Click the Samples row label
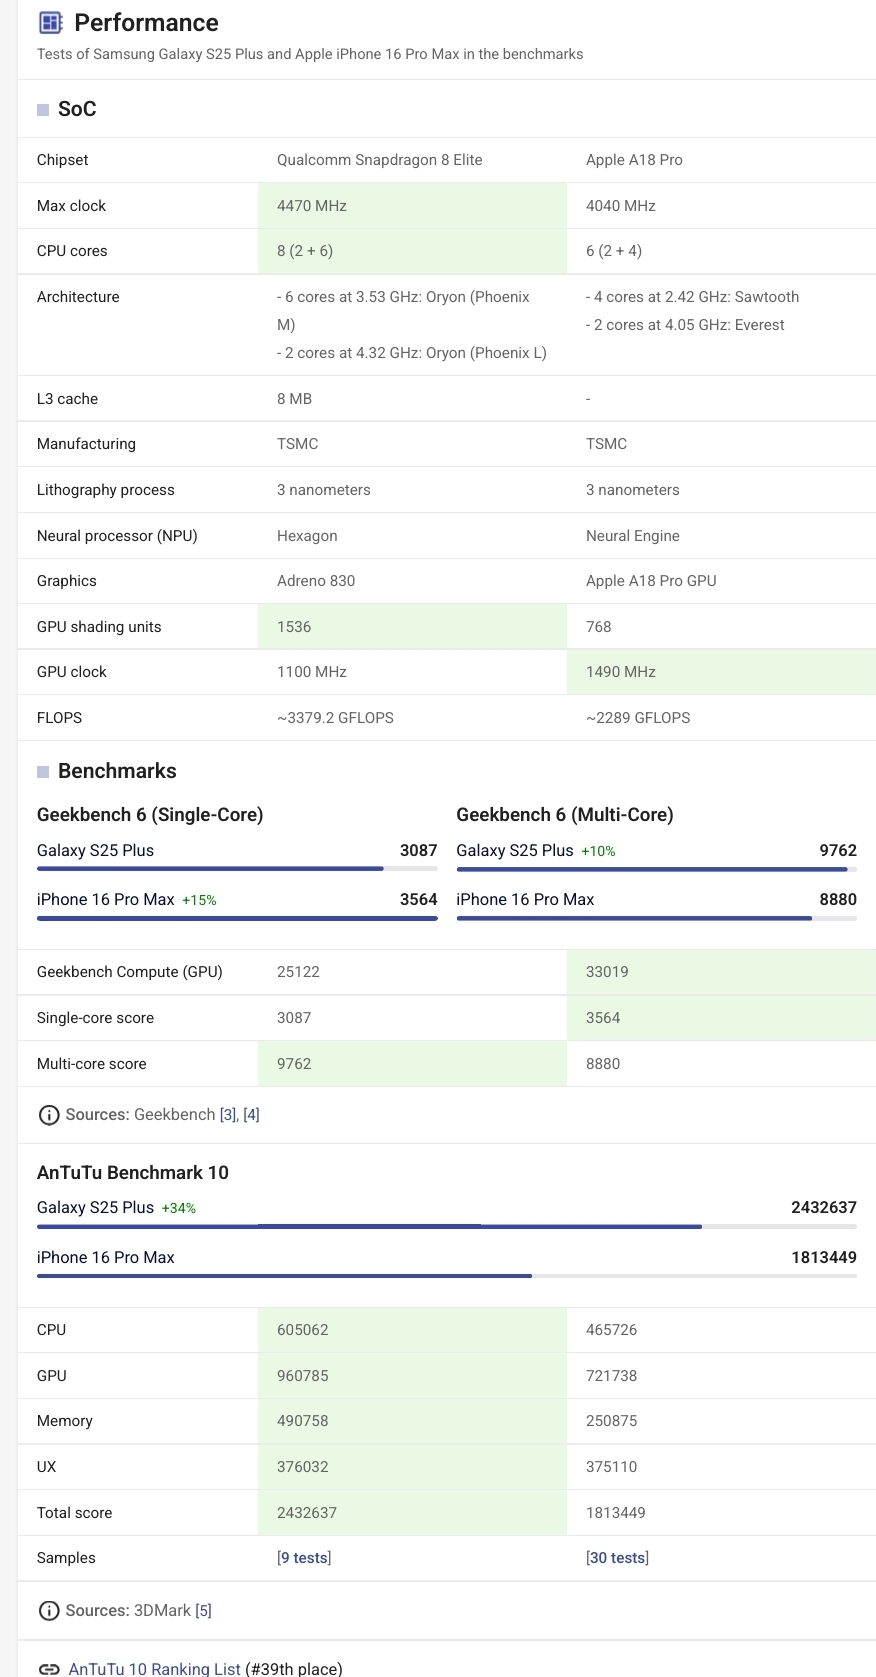The width and height of the screenshot is (876, 1677). coord(66,1558)
